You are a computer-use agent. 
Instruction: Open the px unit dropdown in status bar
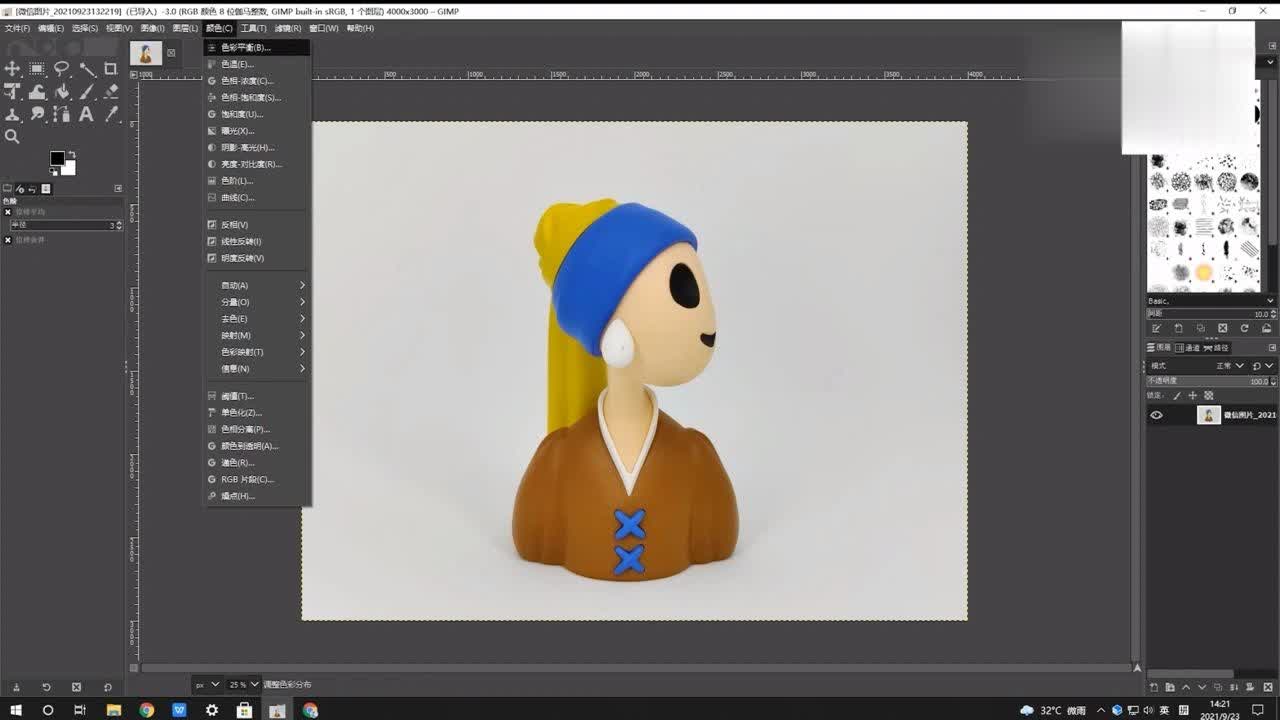coord(207,685)
